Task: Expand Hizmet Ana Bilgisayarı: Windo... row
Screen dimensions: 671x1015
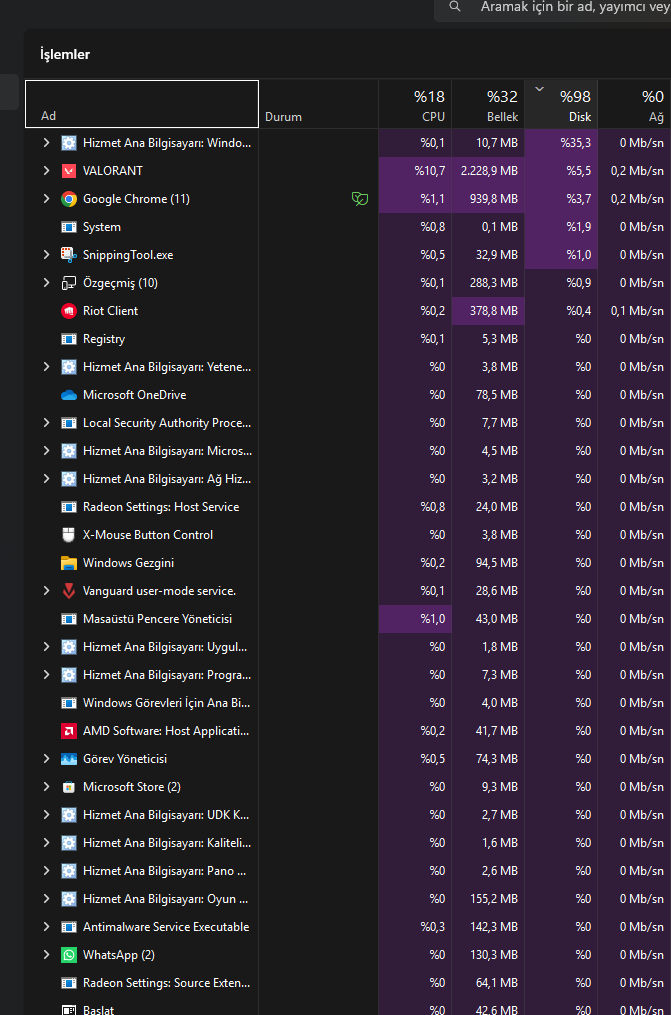Action: [x=46, y=142]
